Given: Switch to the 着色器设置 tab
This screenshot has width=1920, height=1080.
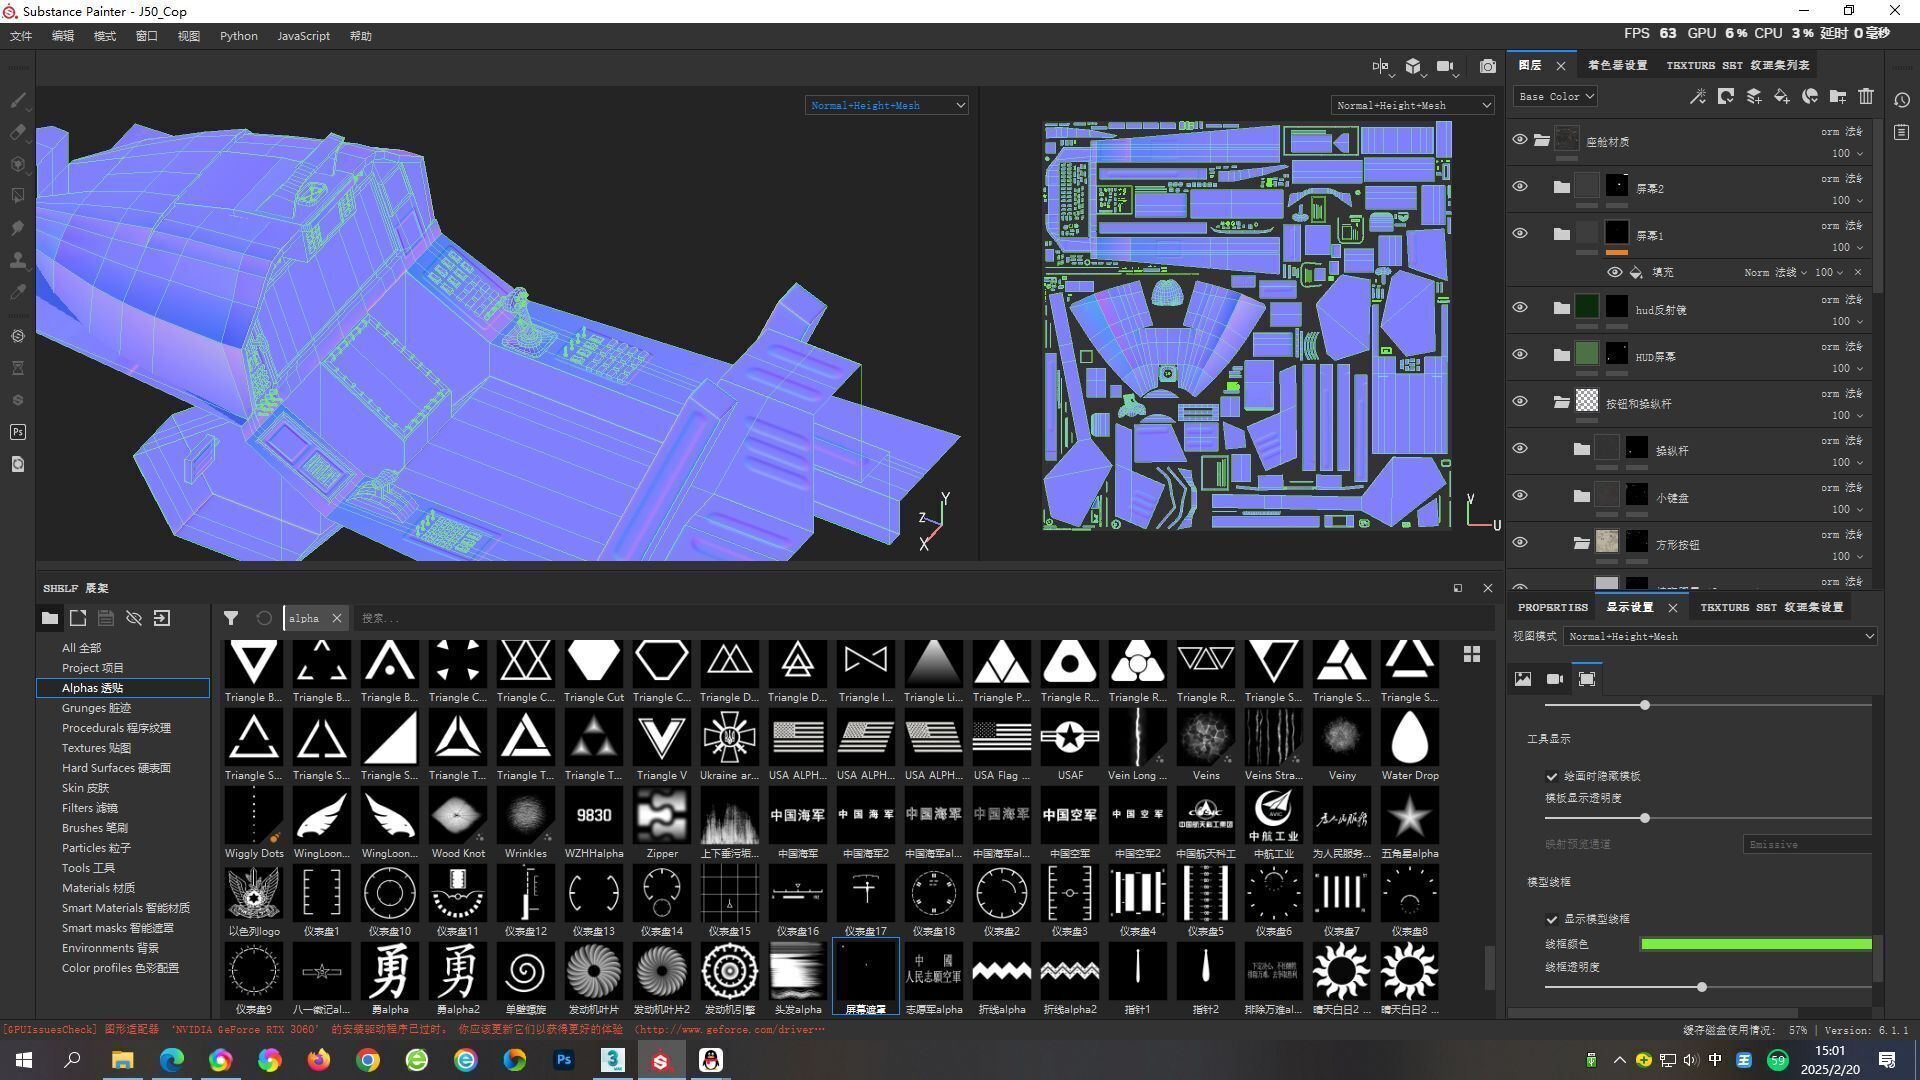Looking at the screenshot, I should [x=1617, y=66].
